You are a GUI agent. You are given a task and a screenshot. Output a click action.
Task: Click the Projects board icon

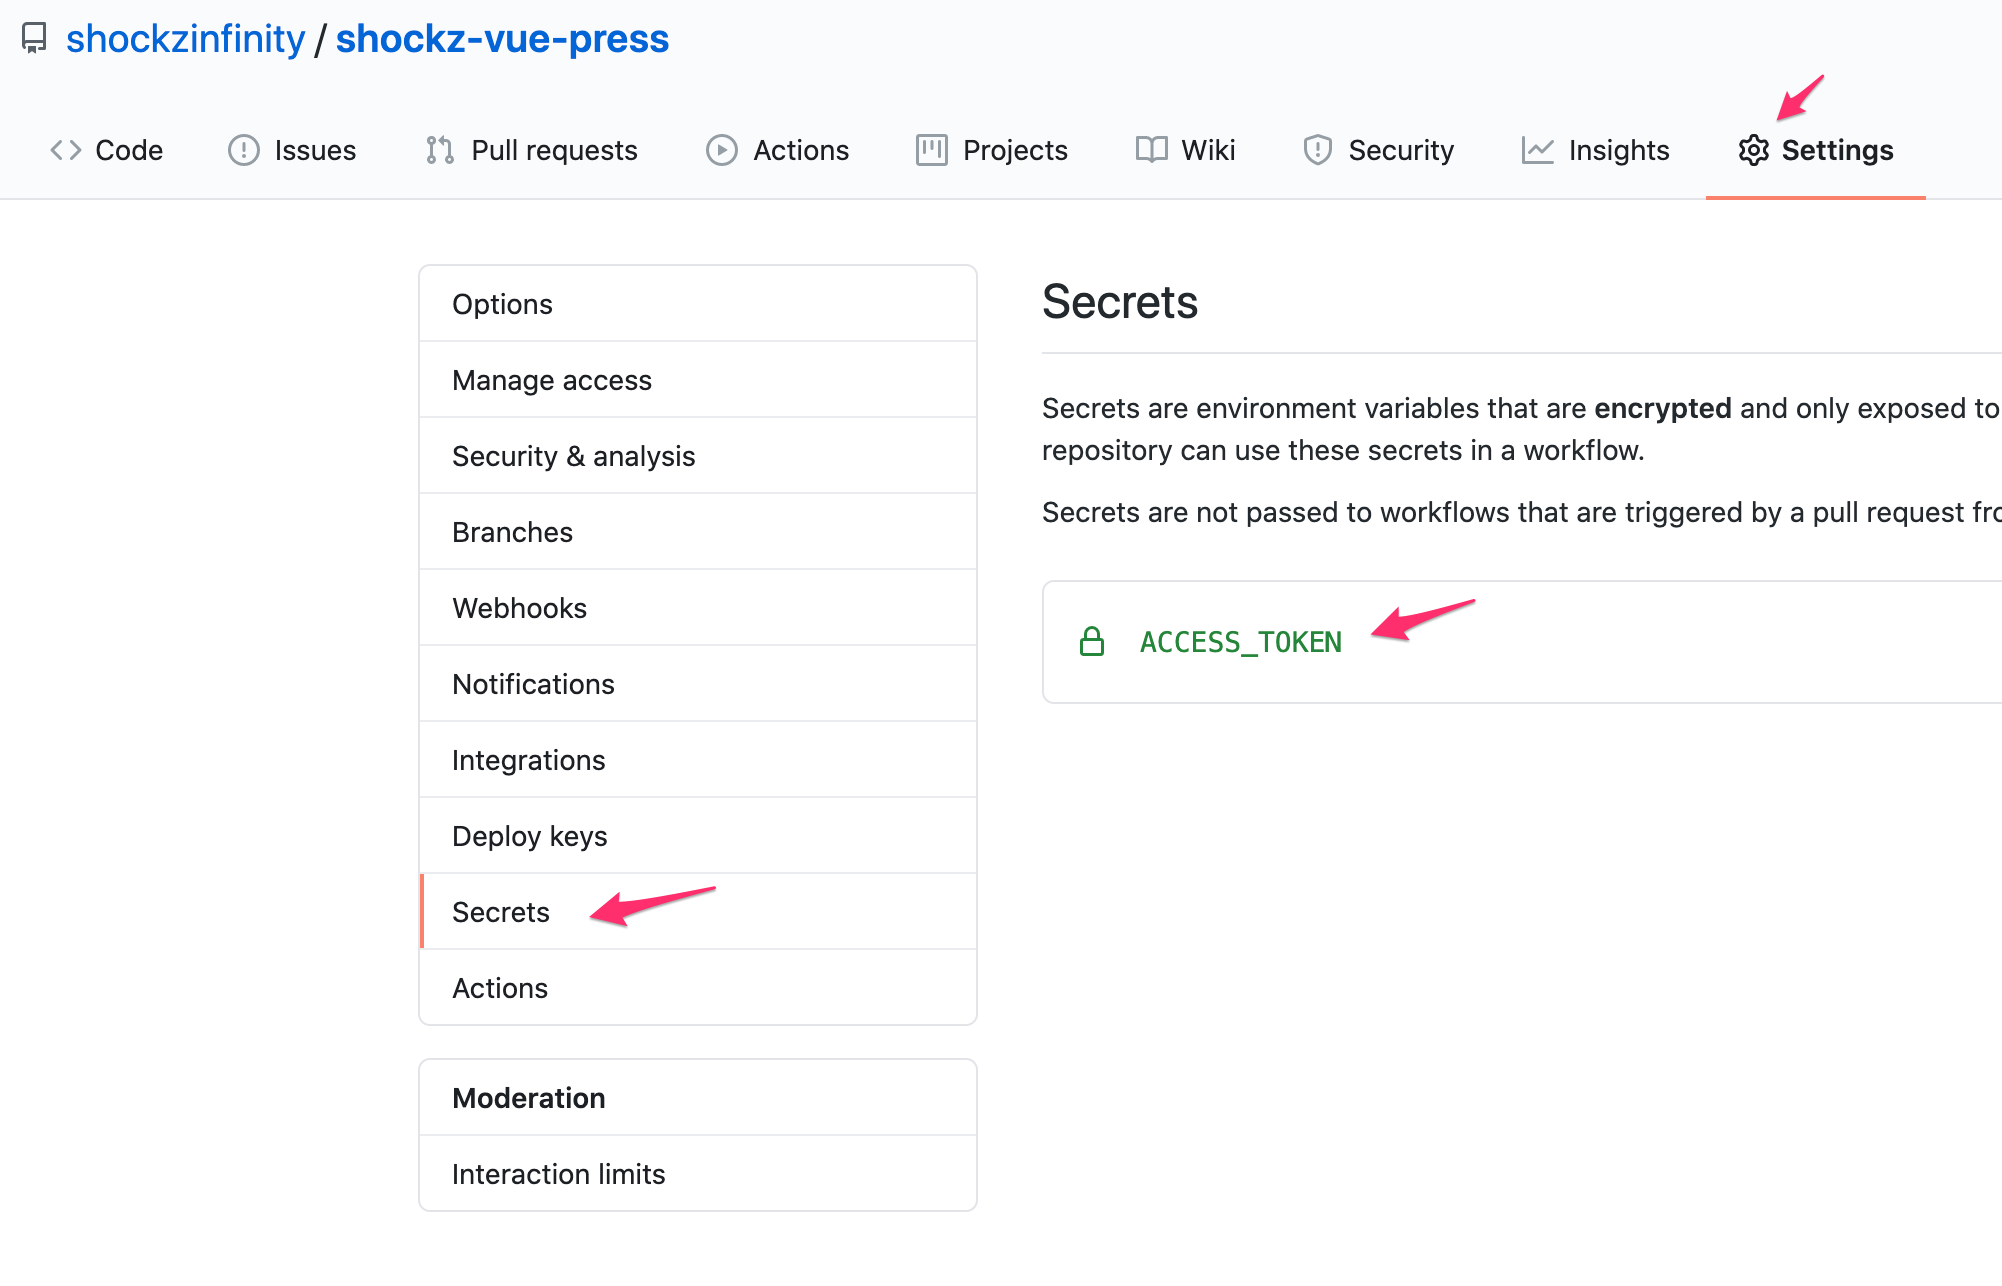931,150
